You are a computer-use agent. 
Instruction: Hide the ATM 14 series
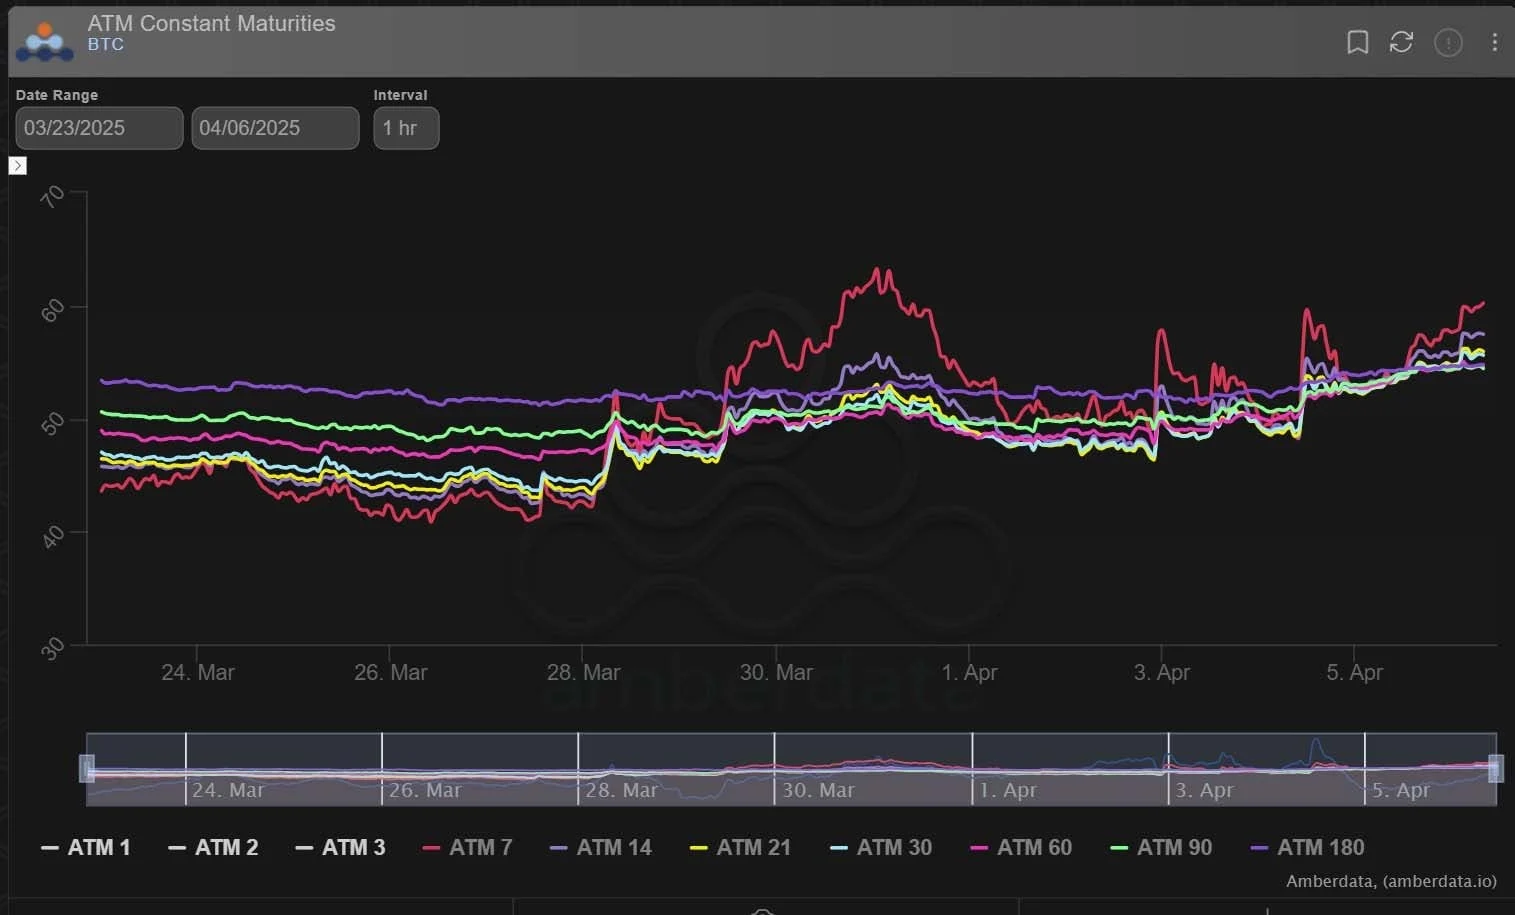600,848
